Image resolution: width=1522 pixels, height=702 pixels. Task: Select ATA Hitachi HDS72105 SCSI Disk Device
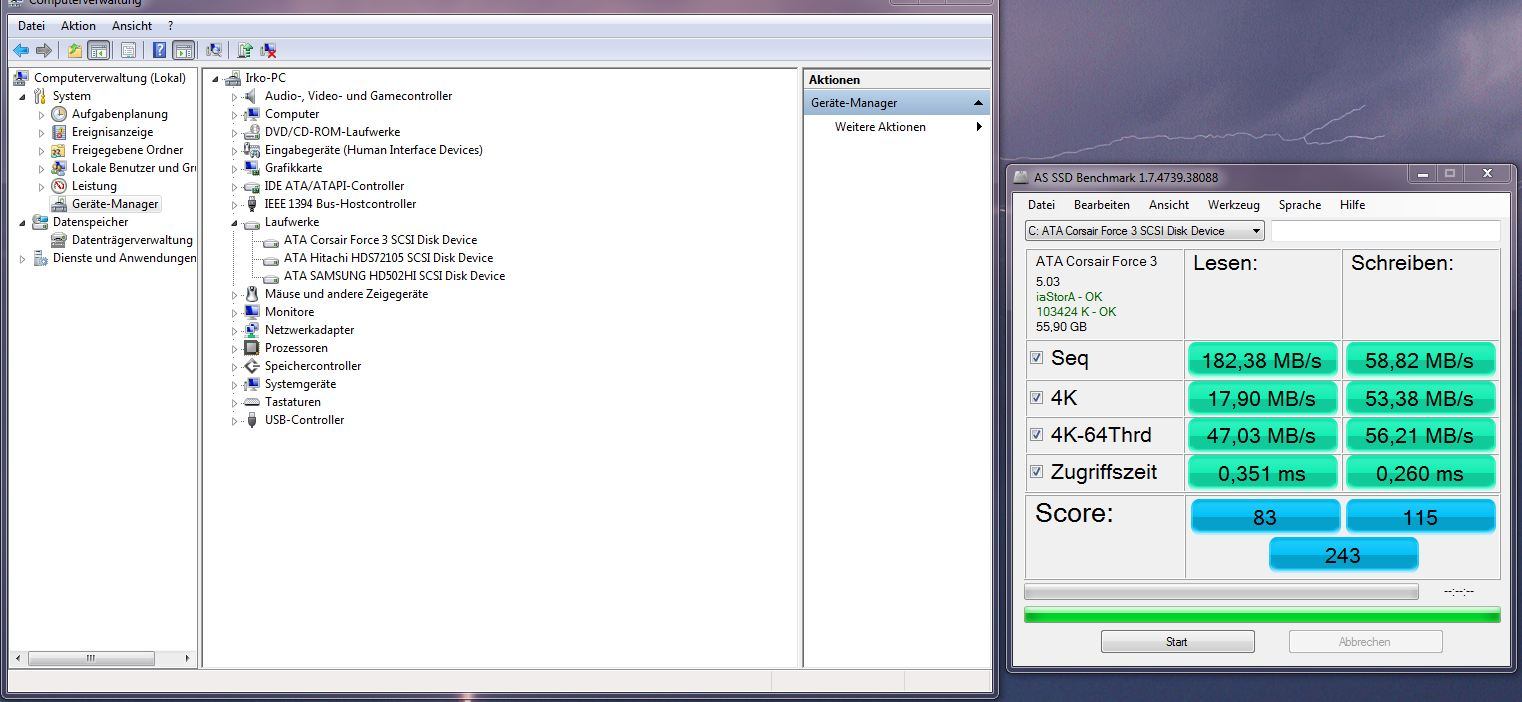[x=388, y=258]
